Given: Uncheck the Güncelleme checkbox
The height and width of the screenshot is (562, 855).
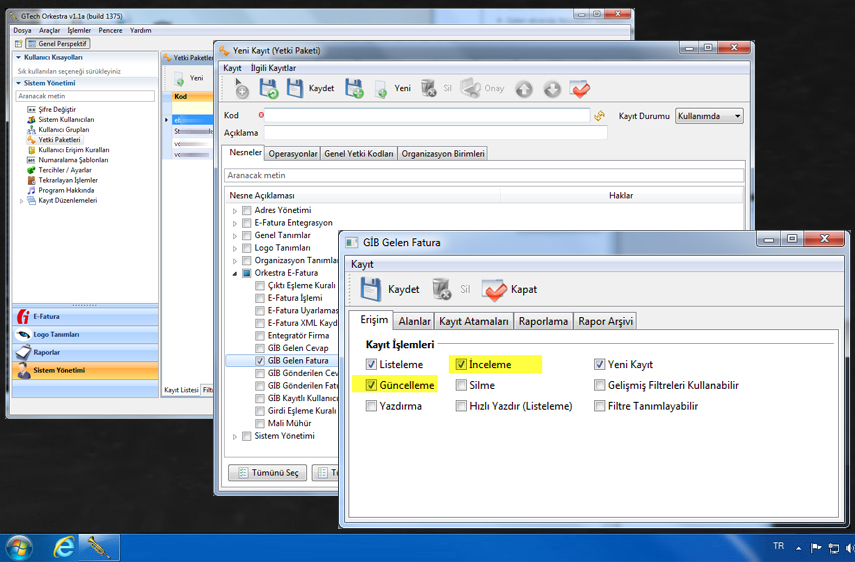Looking at the screenshot, I should pyautogui.click(x=371, y=385).
